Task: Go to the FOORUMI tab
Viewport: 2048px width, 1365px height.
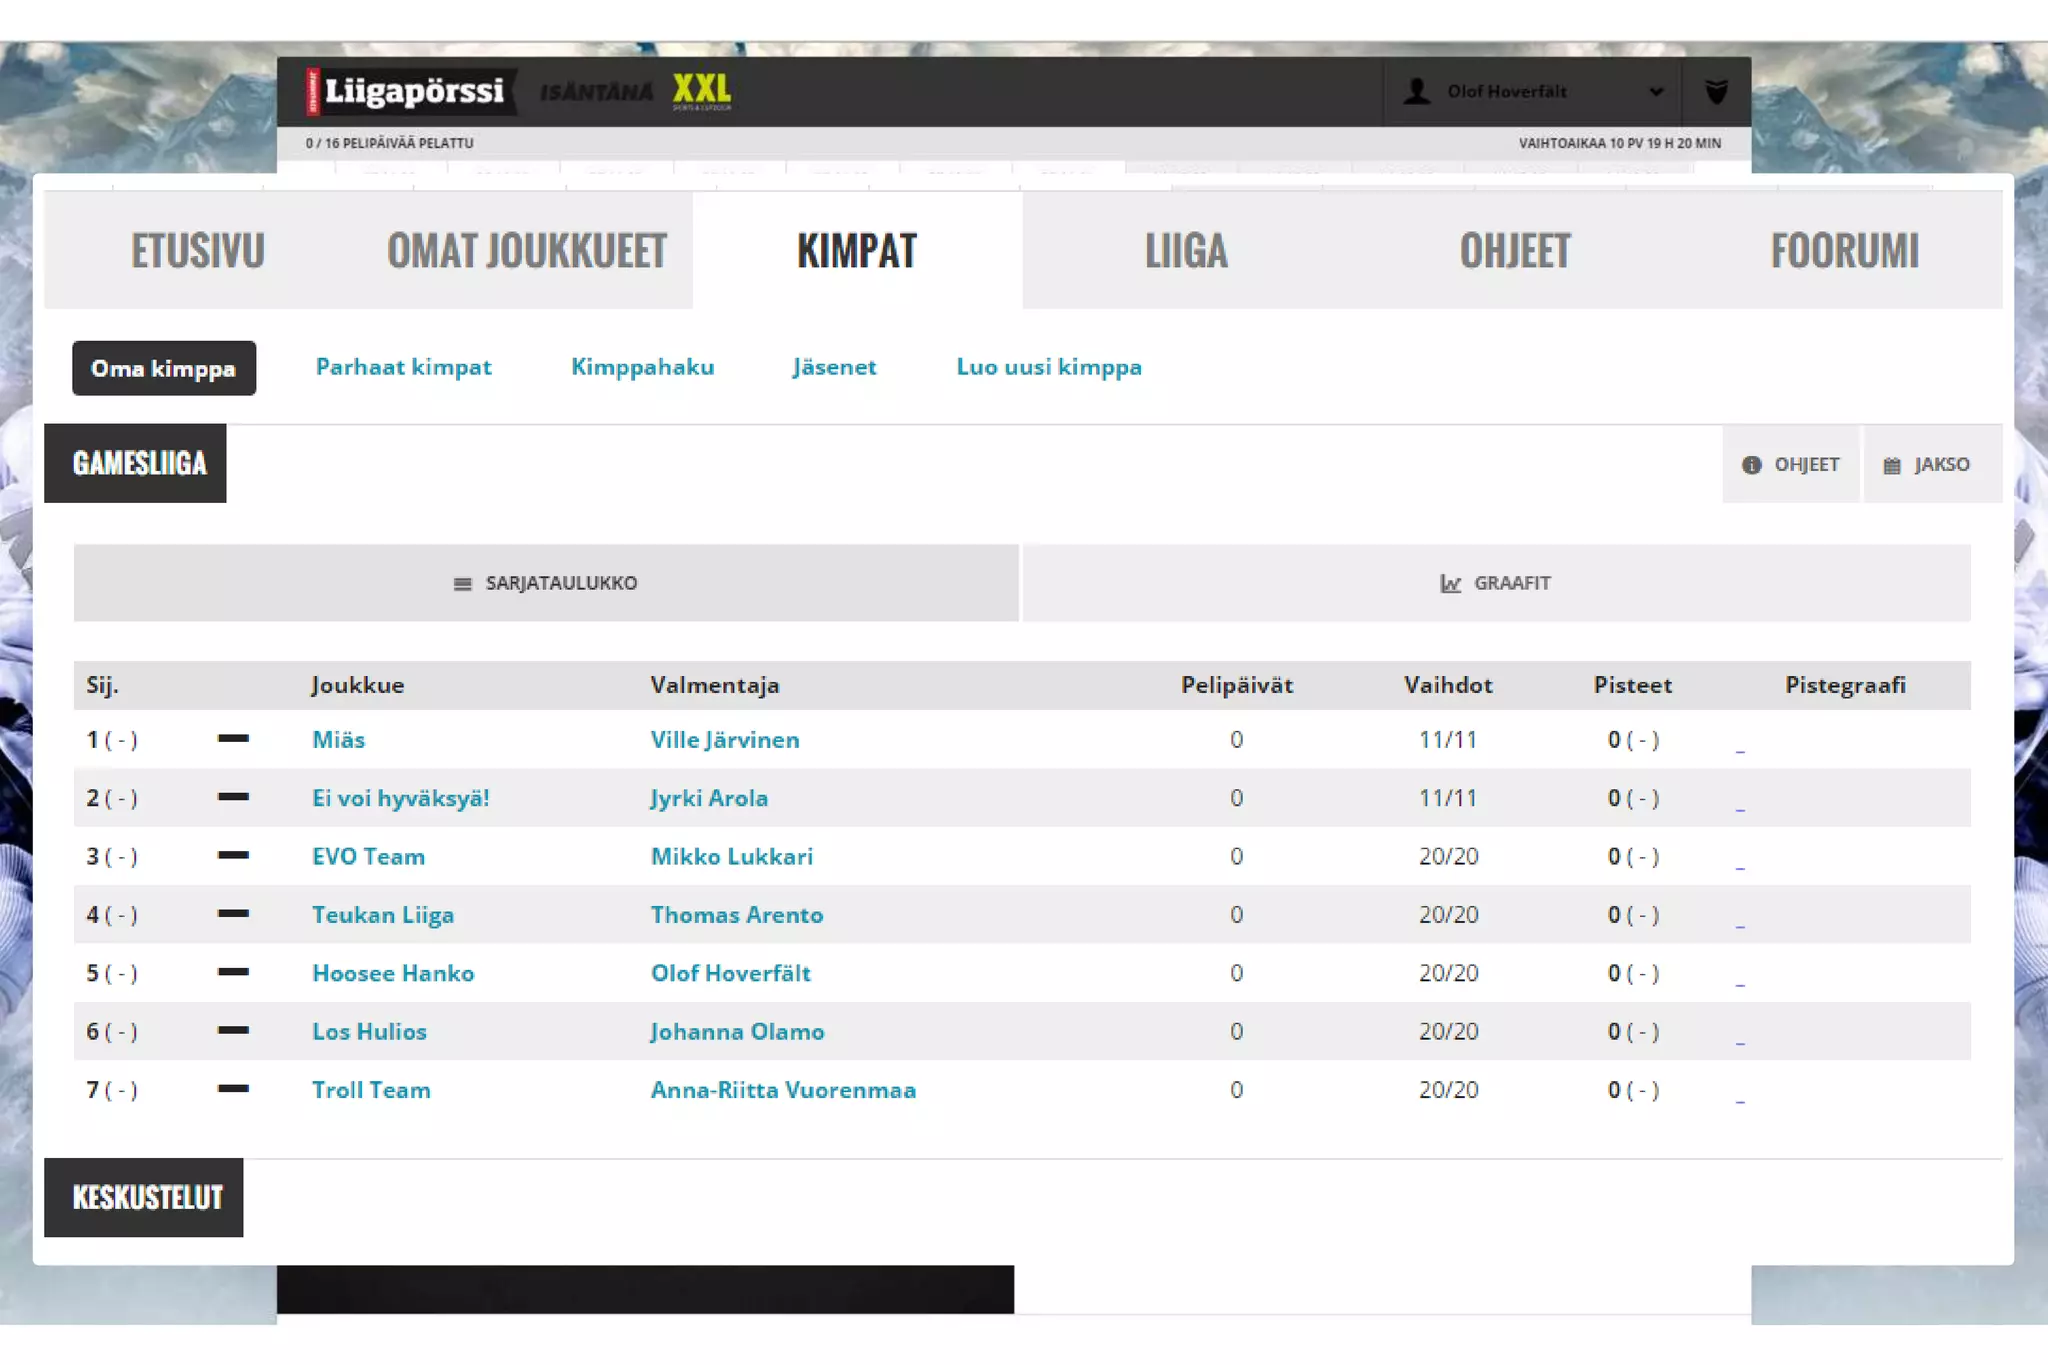Action: [x=1844, y=250]
